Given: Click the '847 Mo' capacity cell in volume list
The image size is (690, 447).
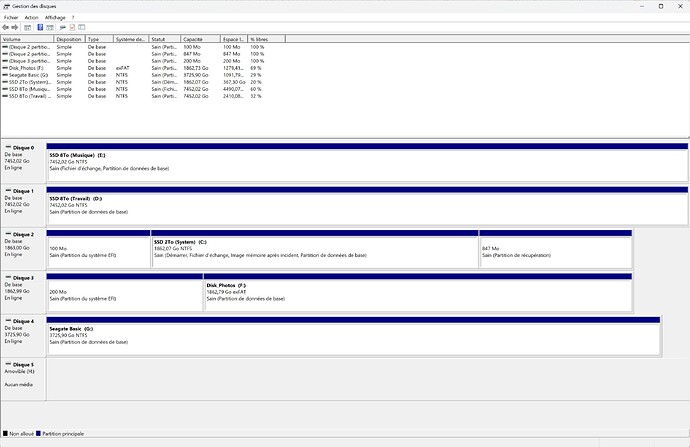Looking at the screenshot, I should click(192, 54).
